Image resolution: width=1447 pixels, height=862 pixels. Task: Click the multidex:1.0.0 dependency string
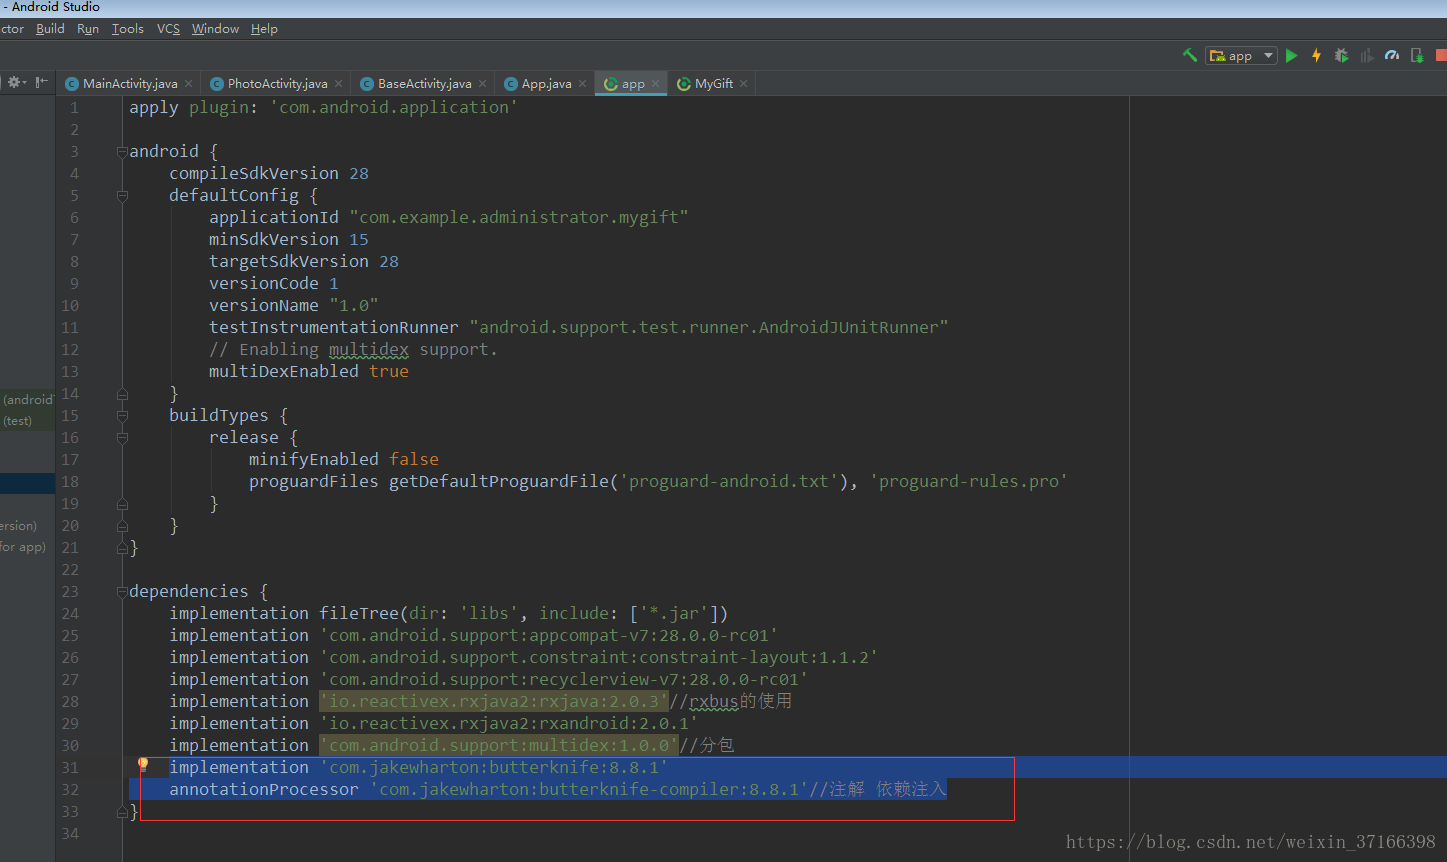(x=499, y=745)
